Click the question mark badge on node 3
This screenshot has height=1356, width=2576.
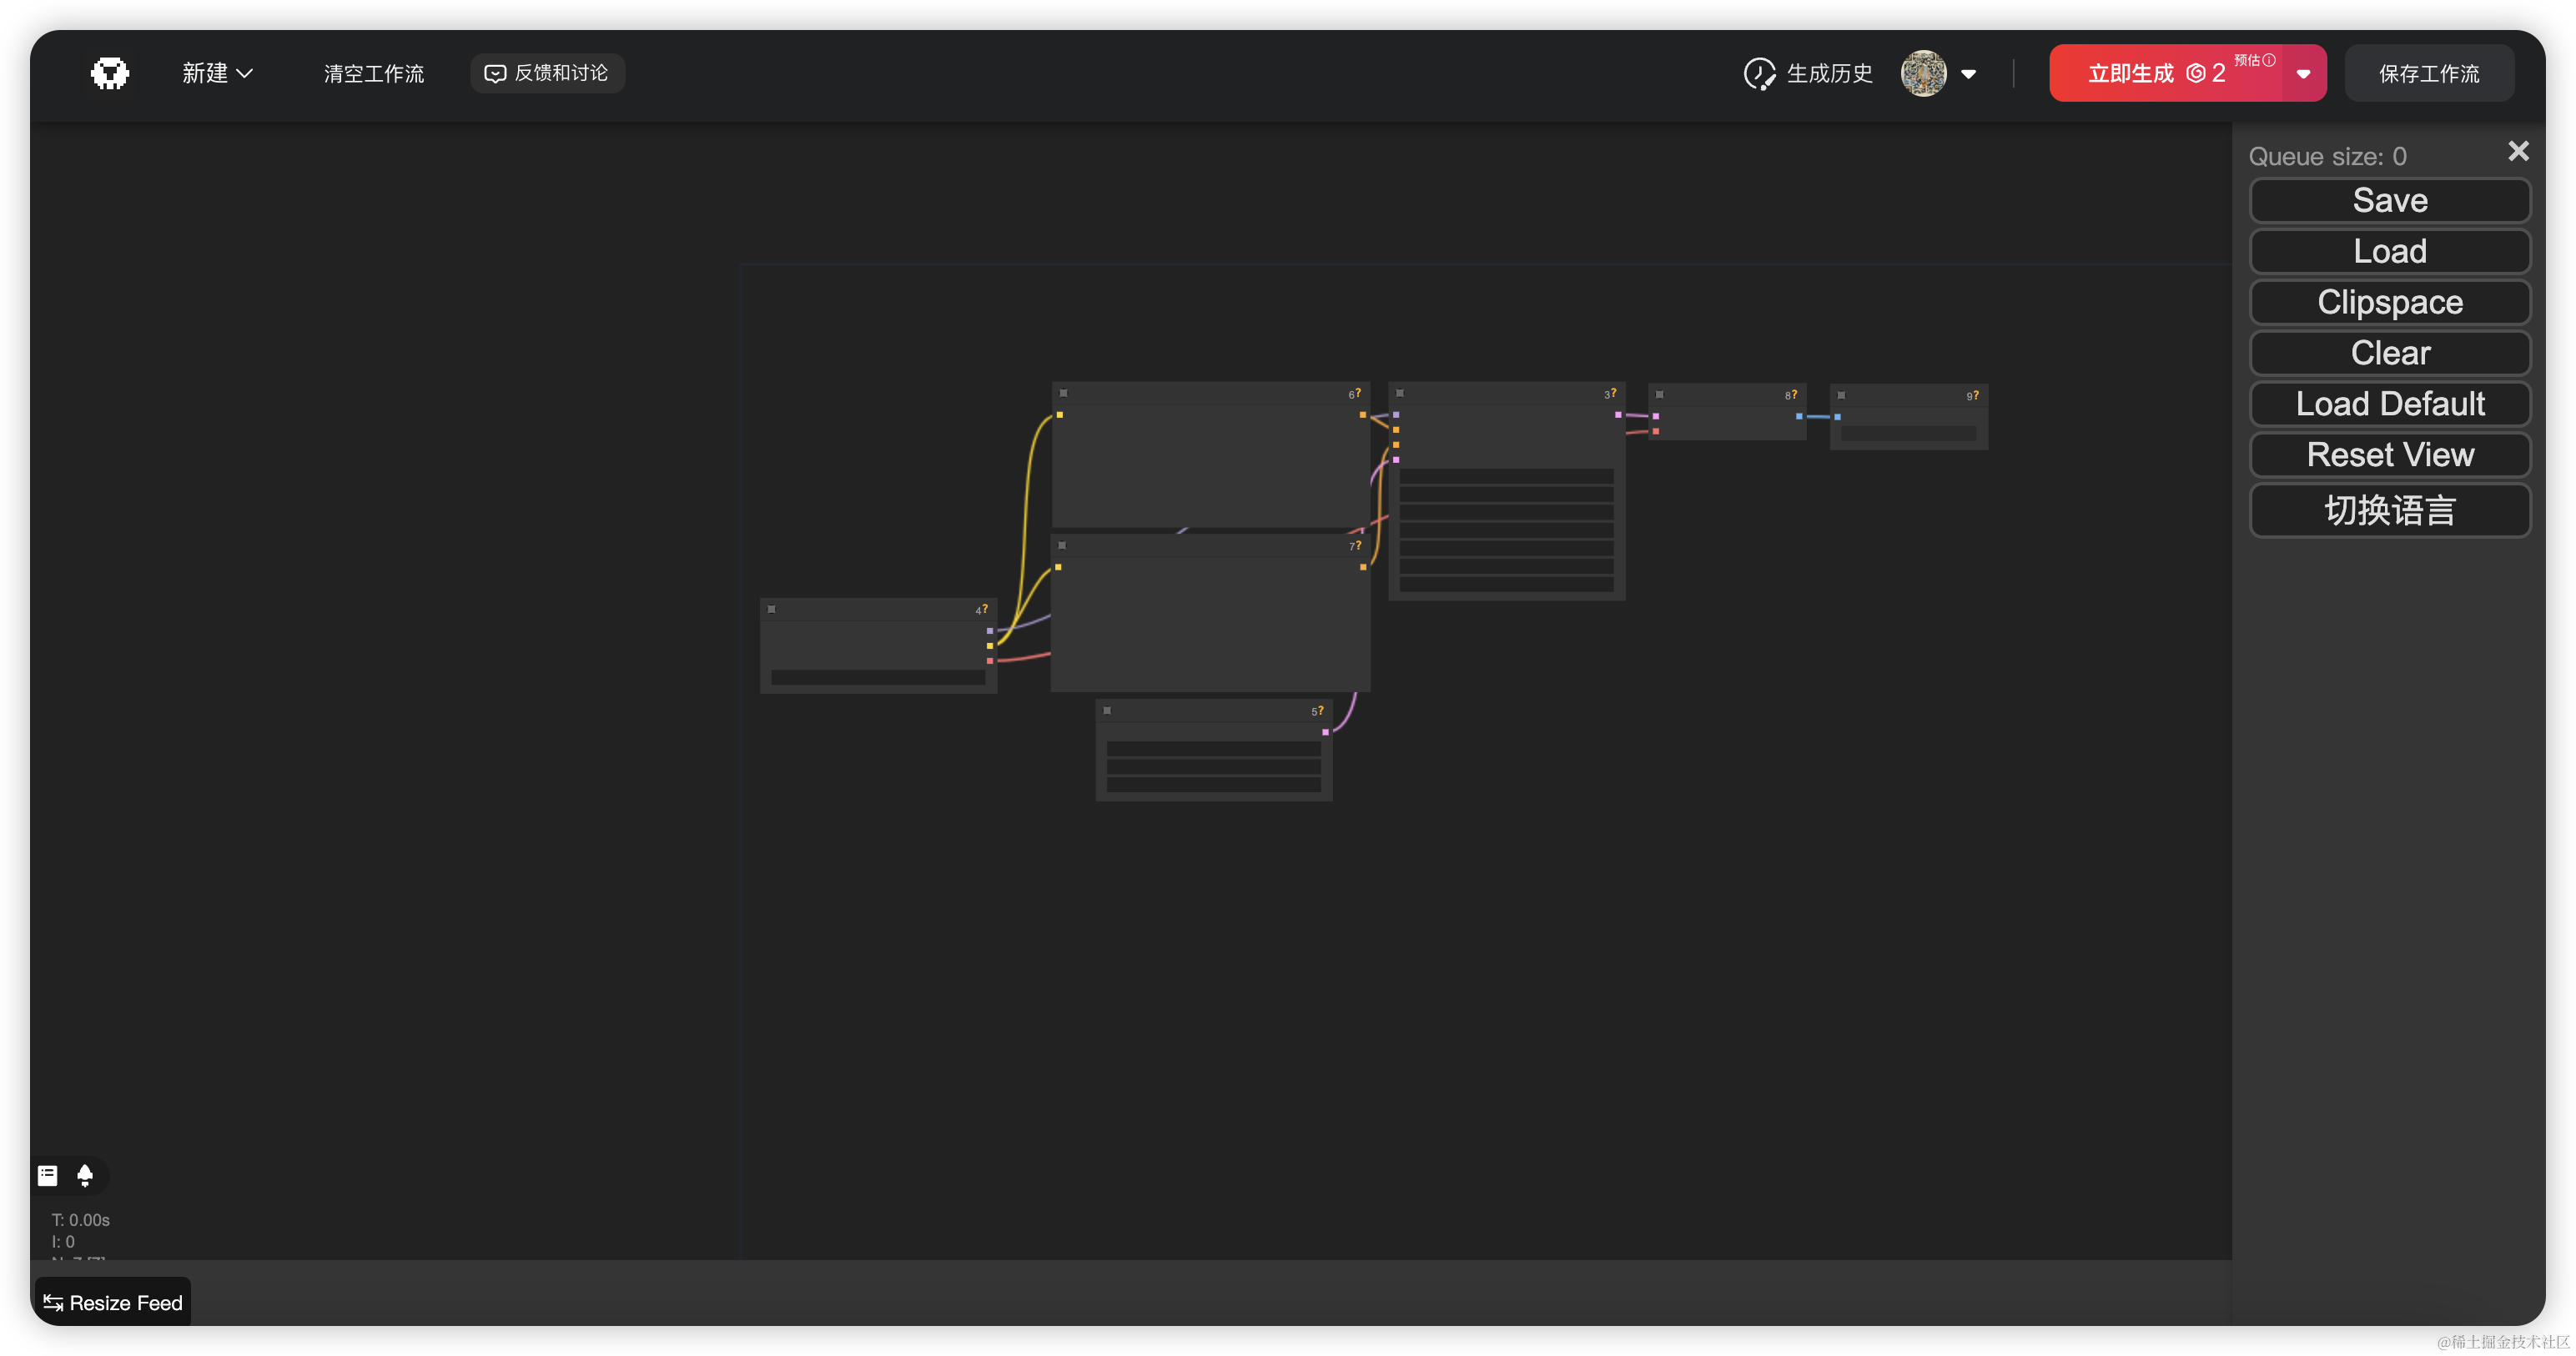[1613, 393]
